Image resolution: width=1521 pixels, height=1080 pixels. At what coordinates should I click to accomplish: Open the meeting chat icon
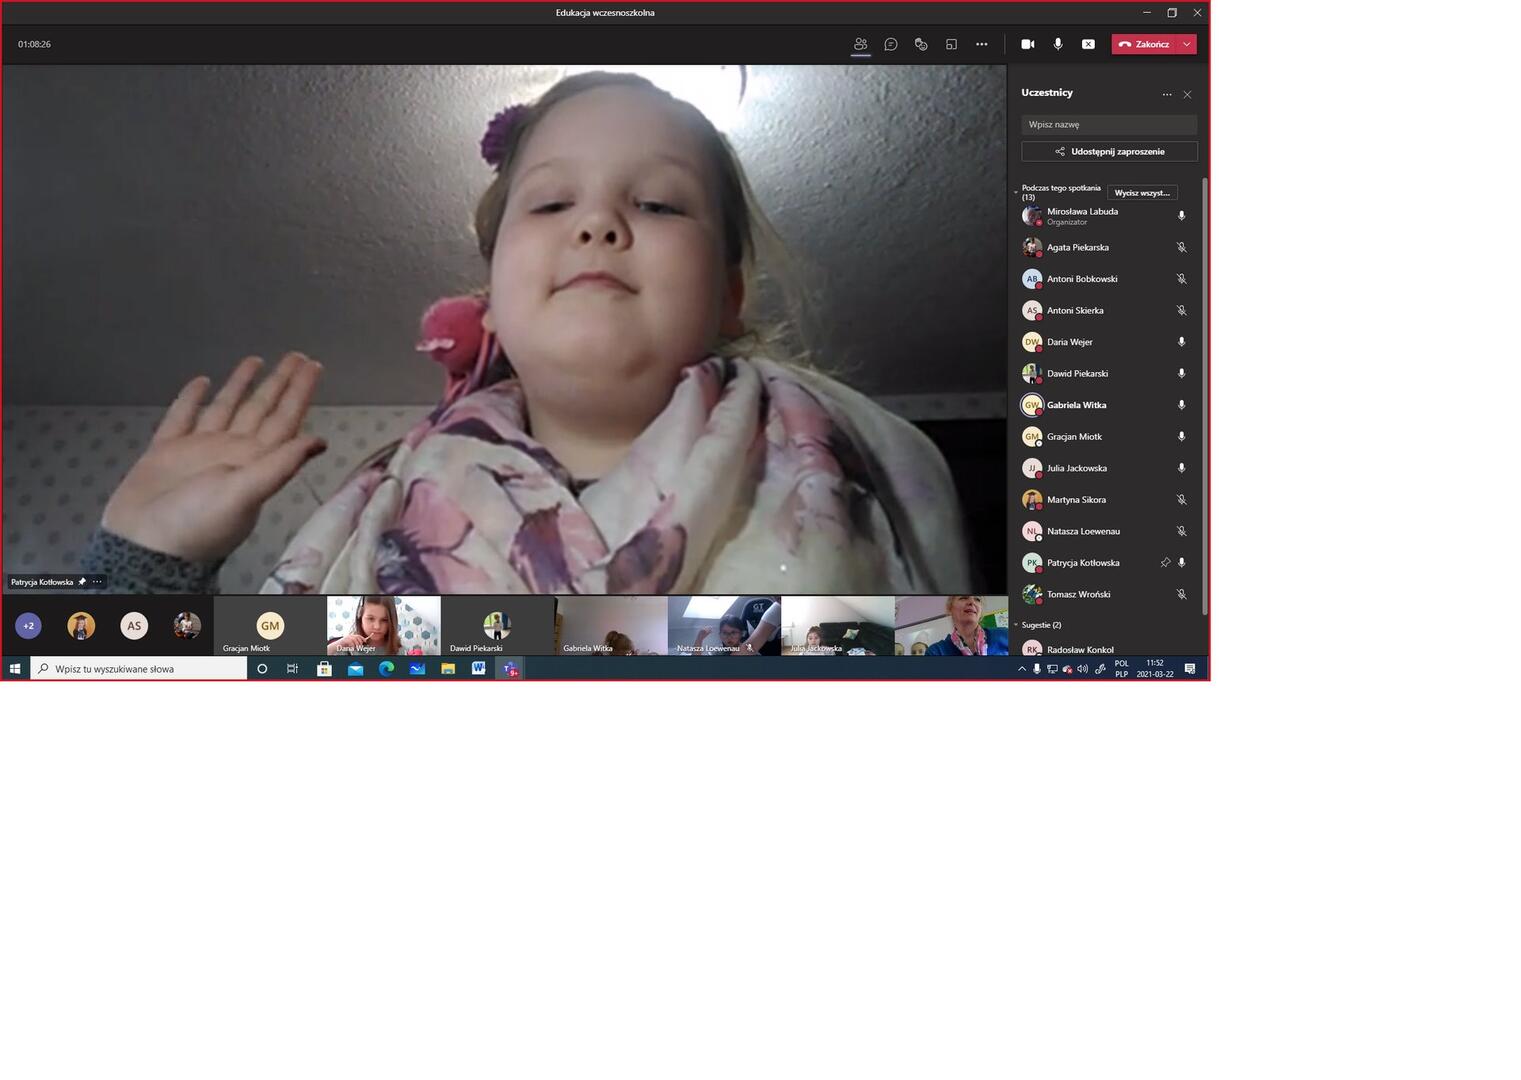coord(891,44)
